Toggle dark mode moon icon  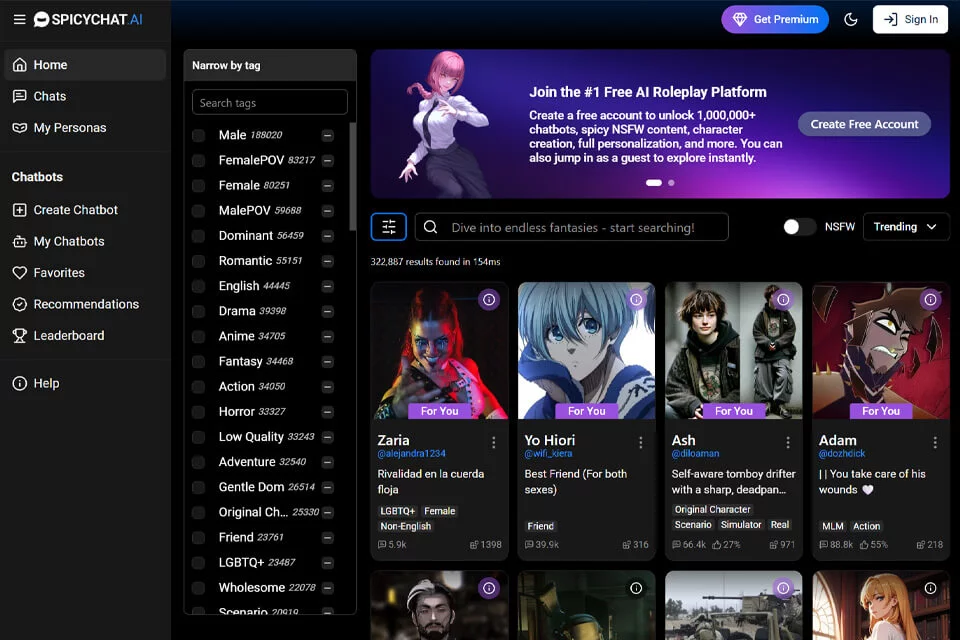pos(850,20)
